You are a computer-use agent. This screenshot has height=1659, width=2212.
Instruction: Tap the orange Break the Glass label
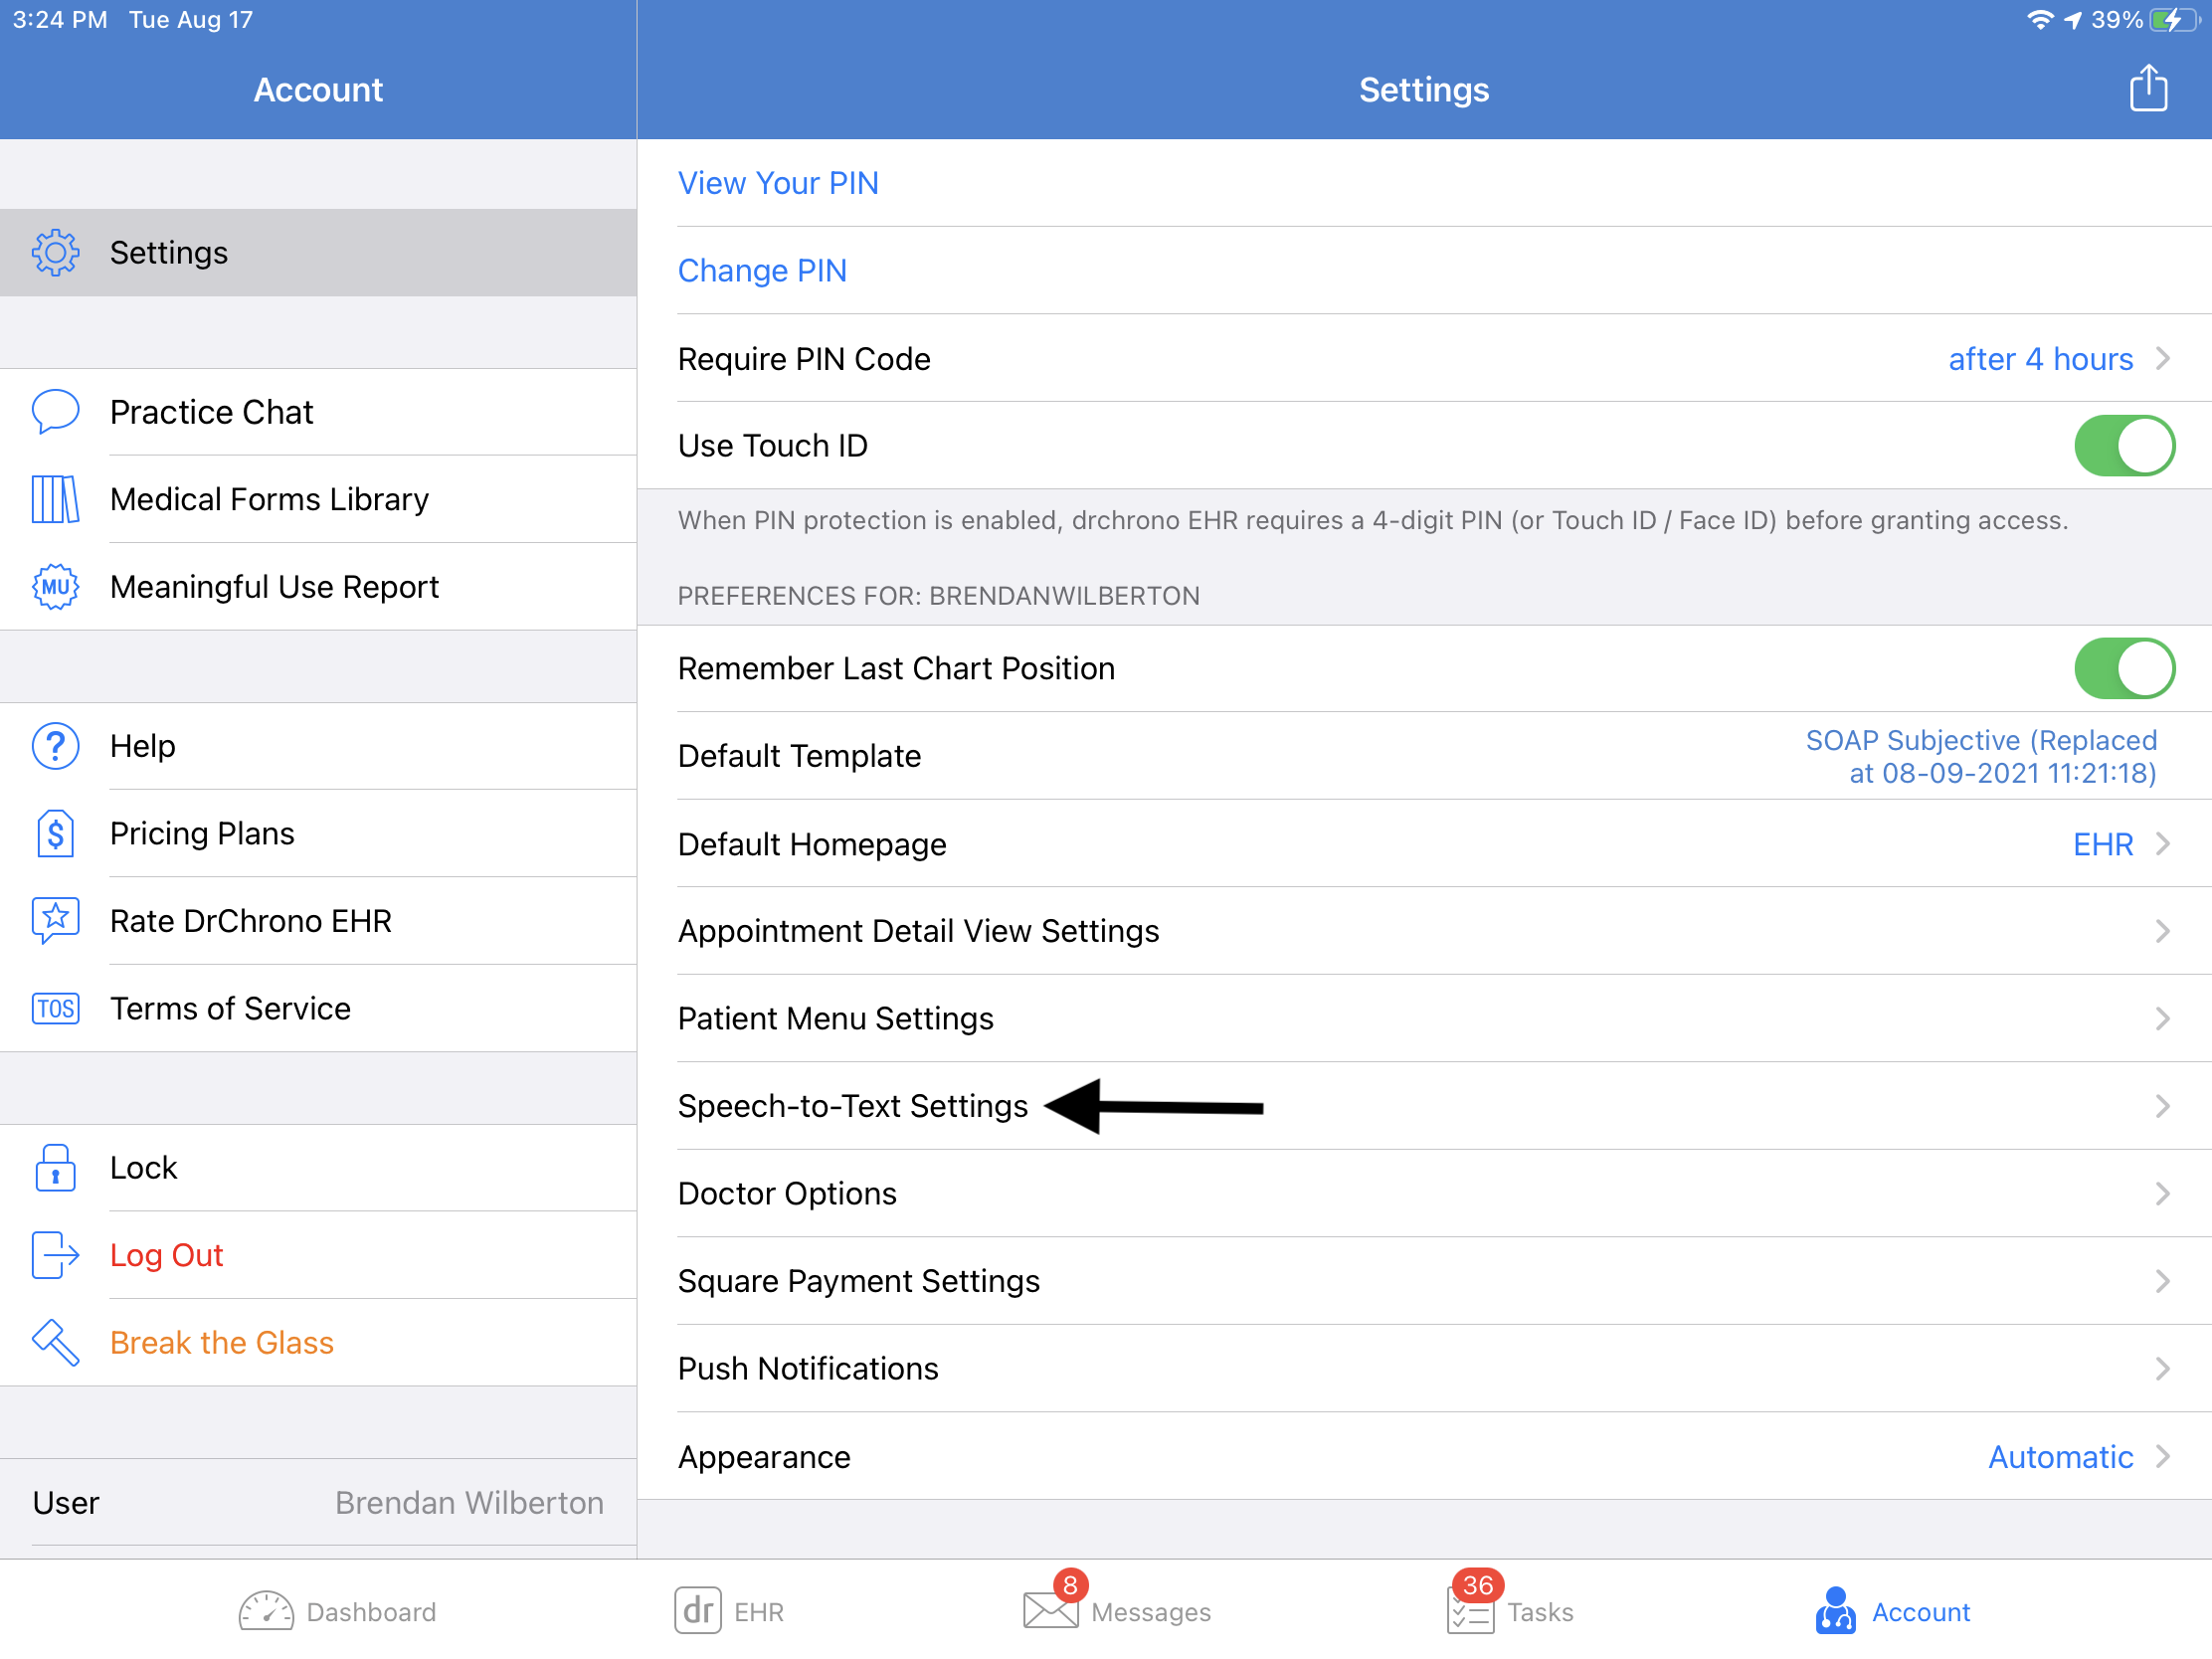tap(221, 1342)
